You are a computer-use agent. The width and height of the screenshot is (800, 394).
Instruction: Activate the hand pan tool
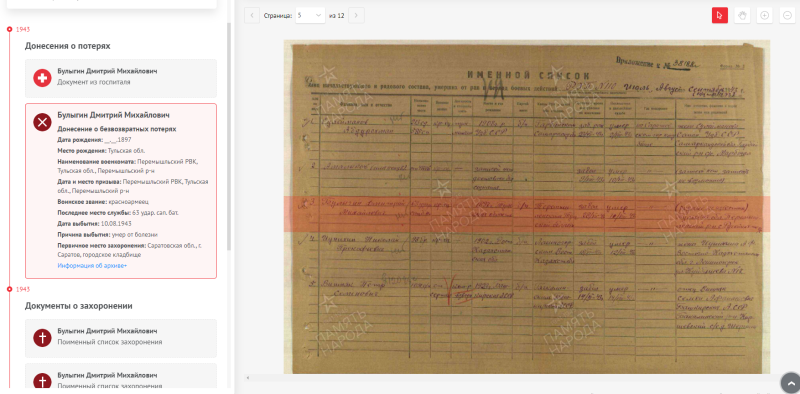[742, 15]
